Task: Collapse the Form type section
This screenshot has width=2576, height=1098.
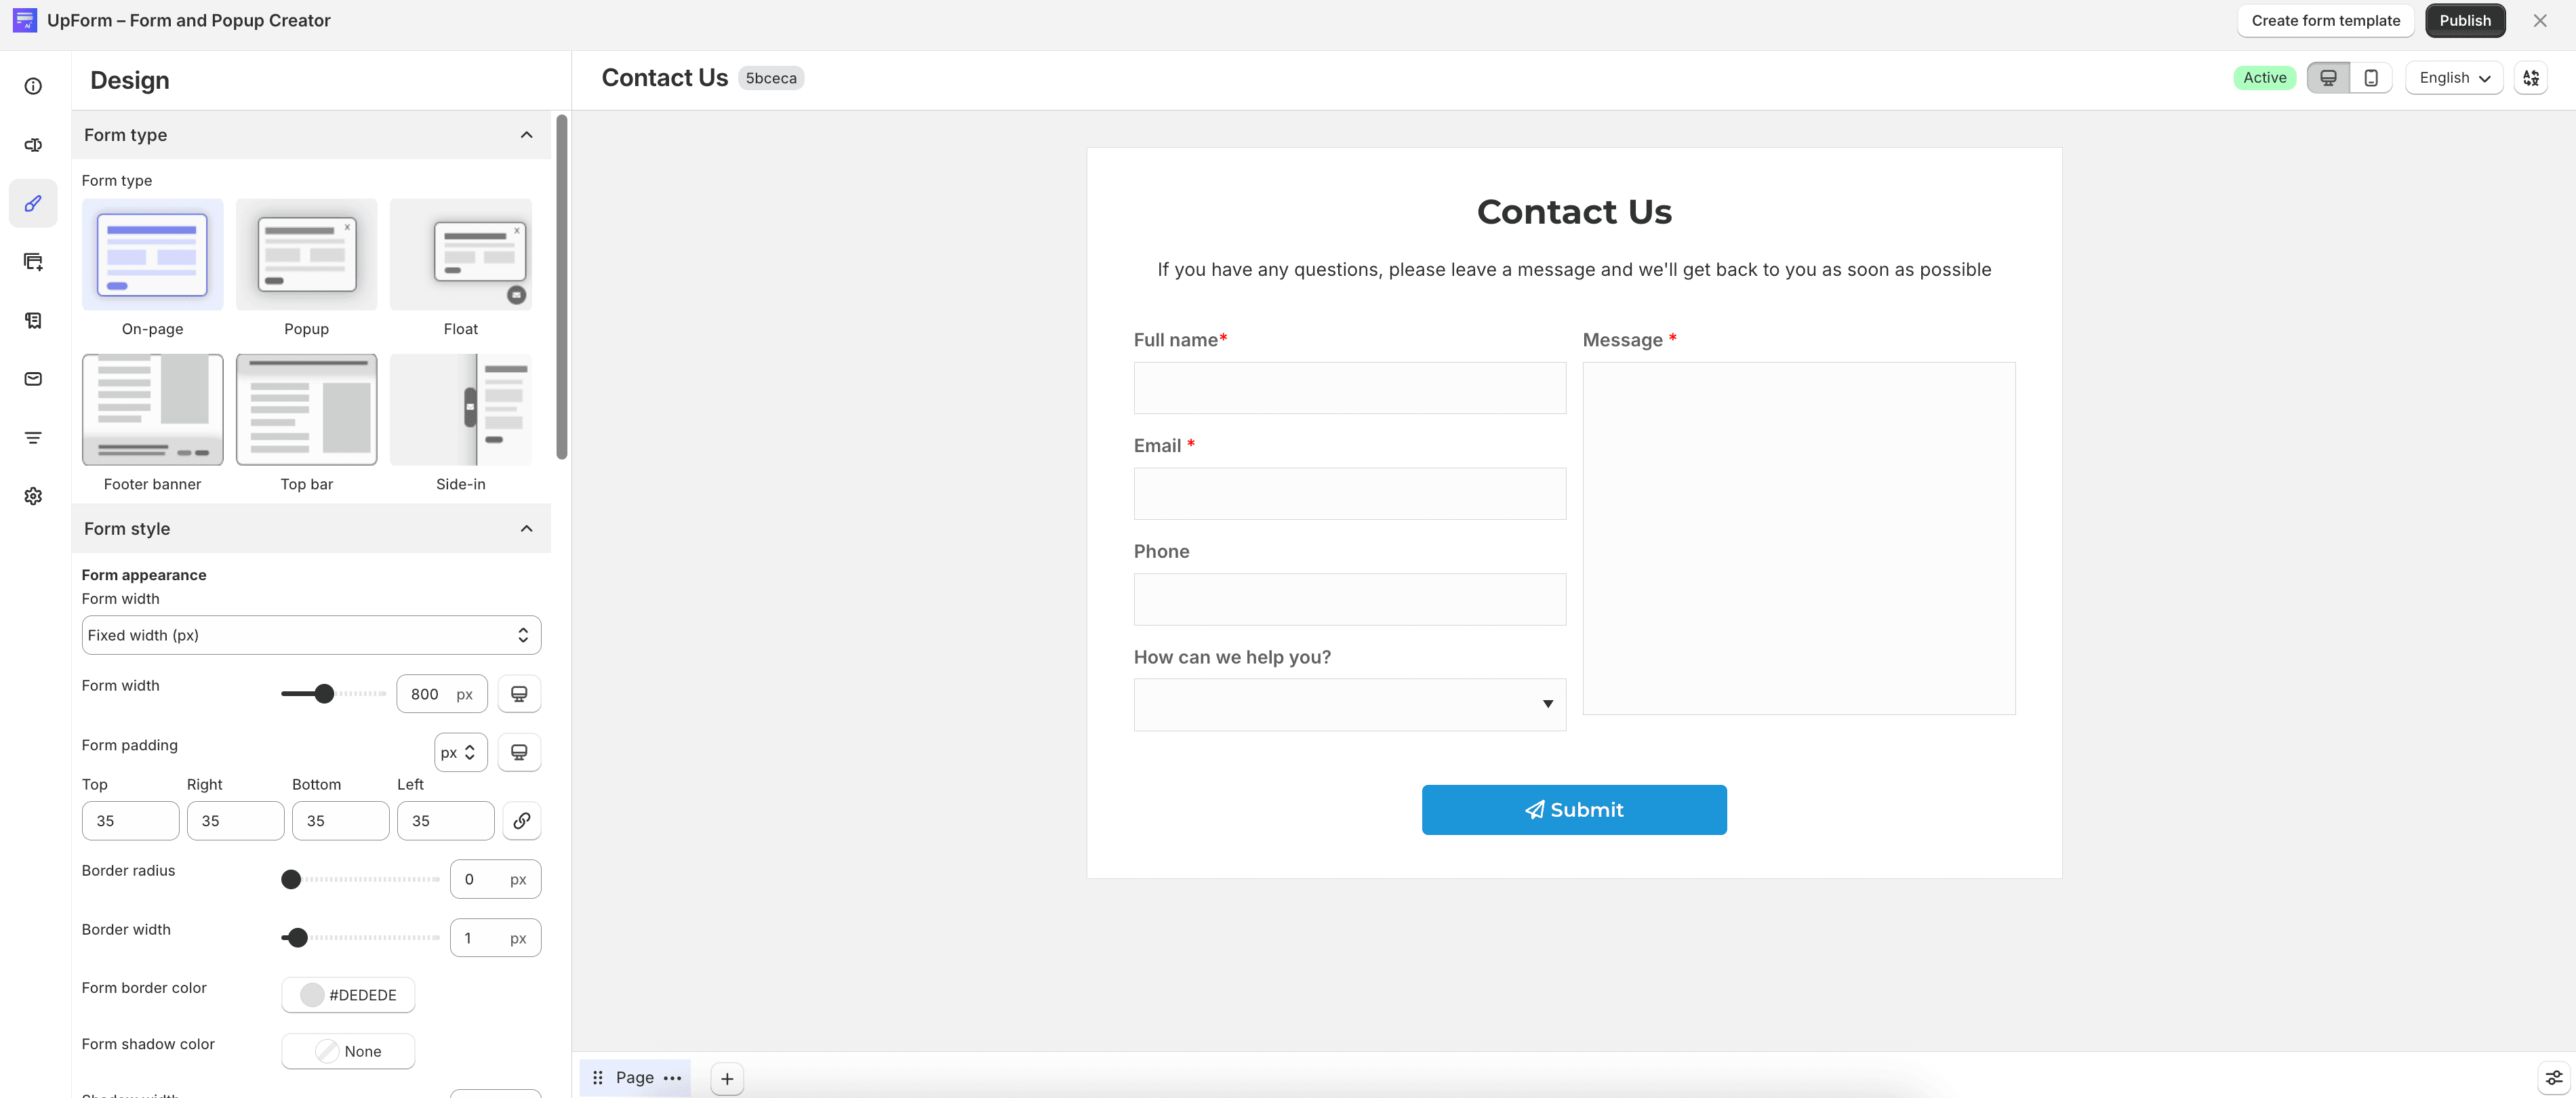Action: point(526,135)
